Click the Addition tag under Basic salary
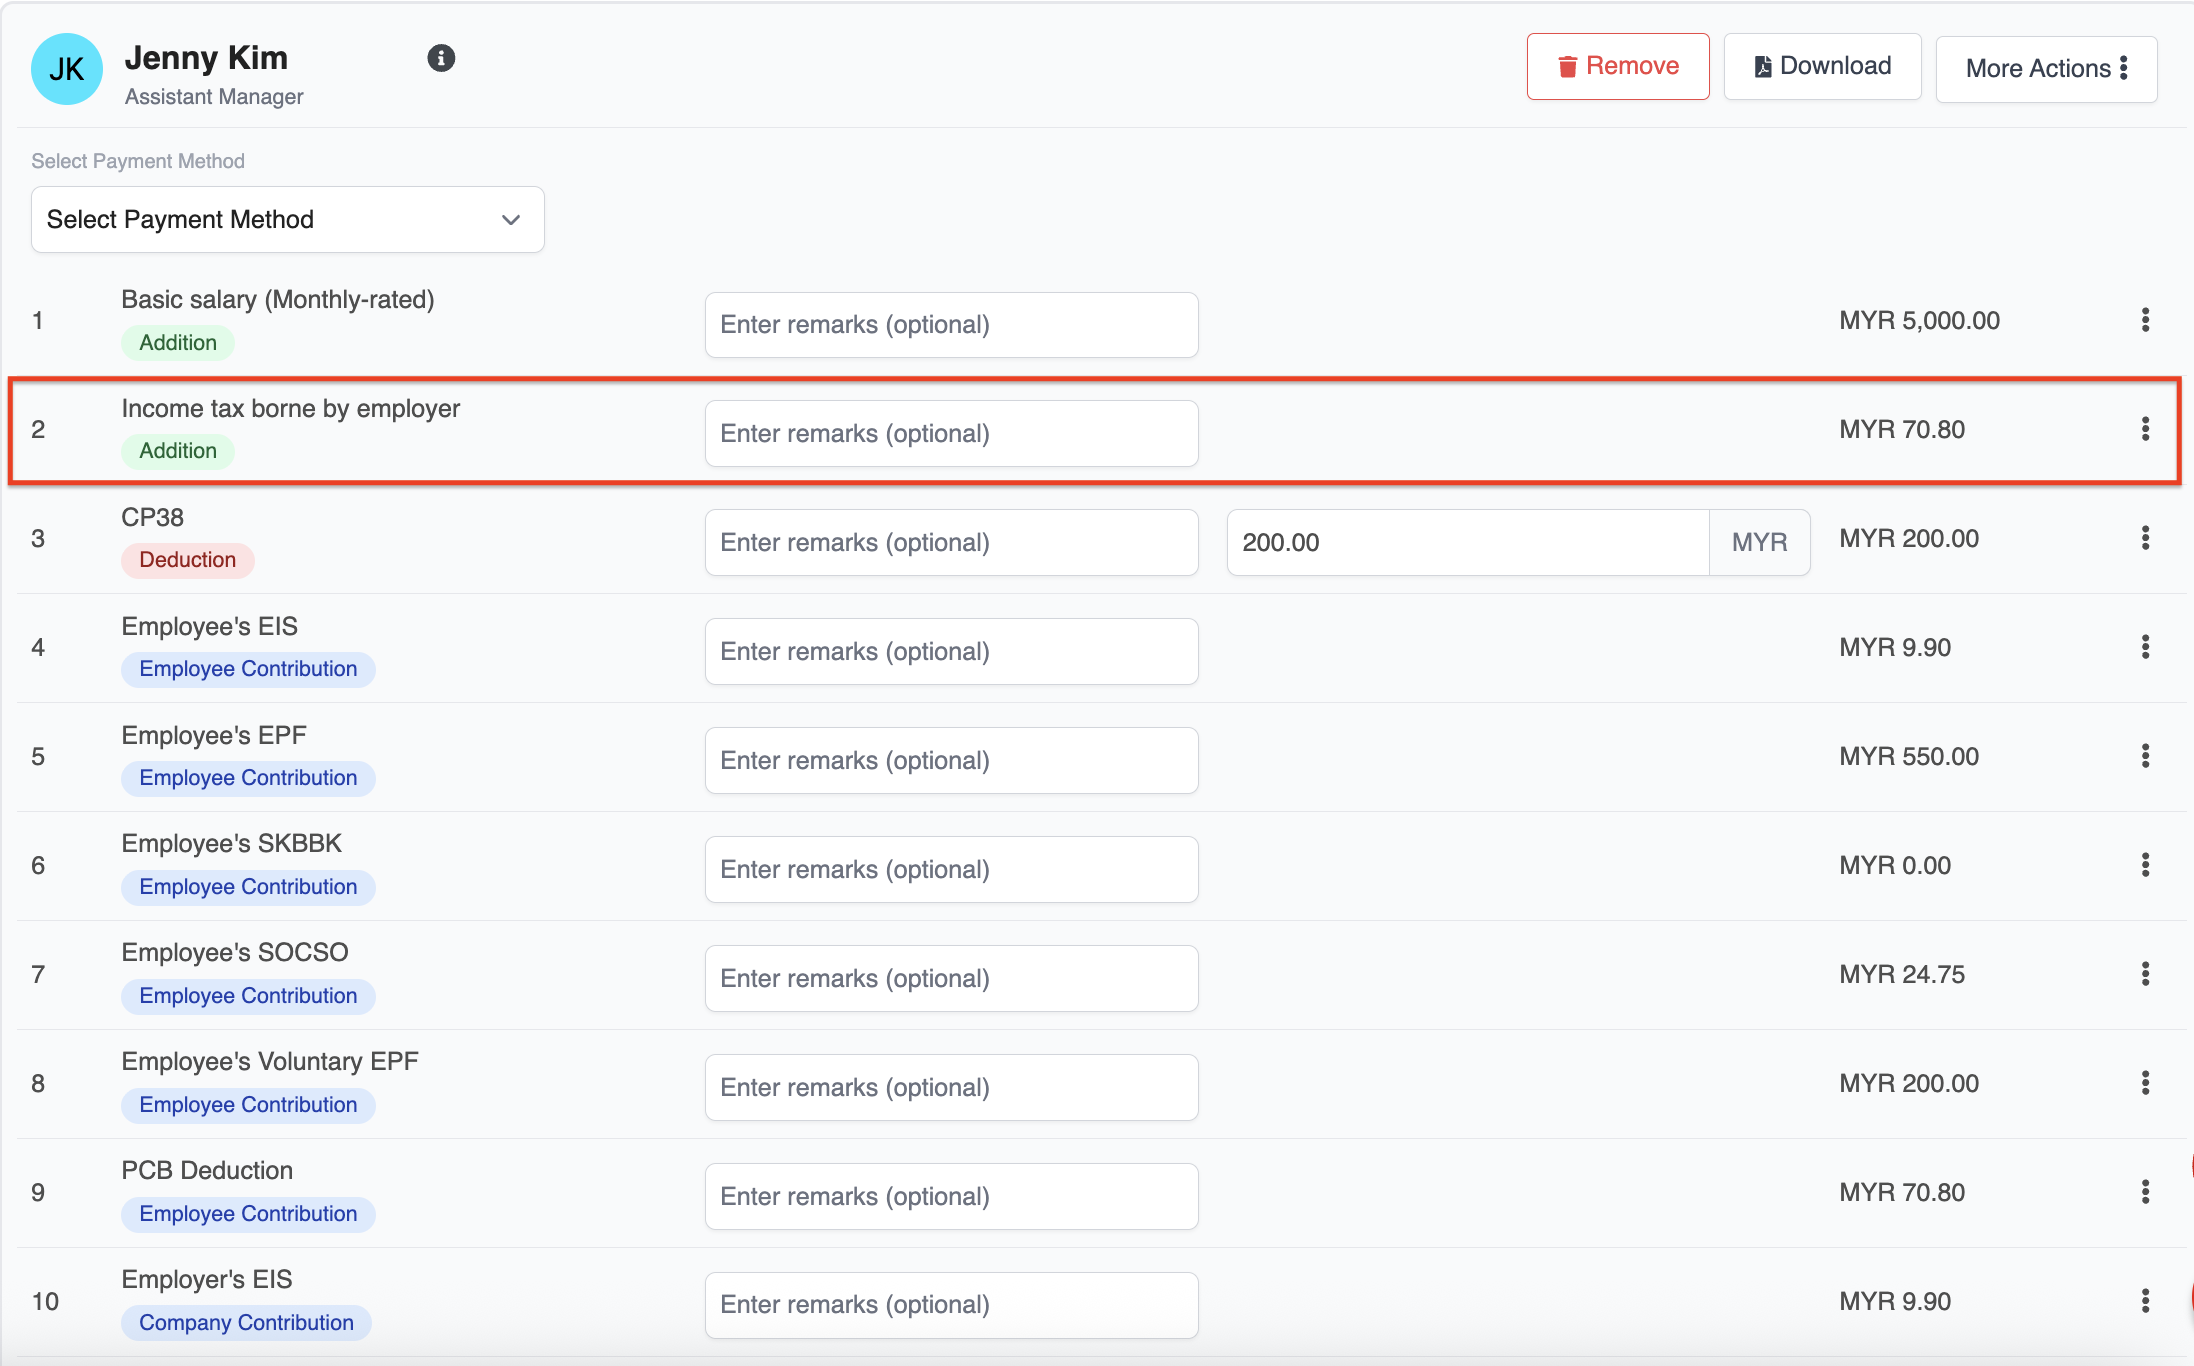 click(178, 343)
